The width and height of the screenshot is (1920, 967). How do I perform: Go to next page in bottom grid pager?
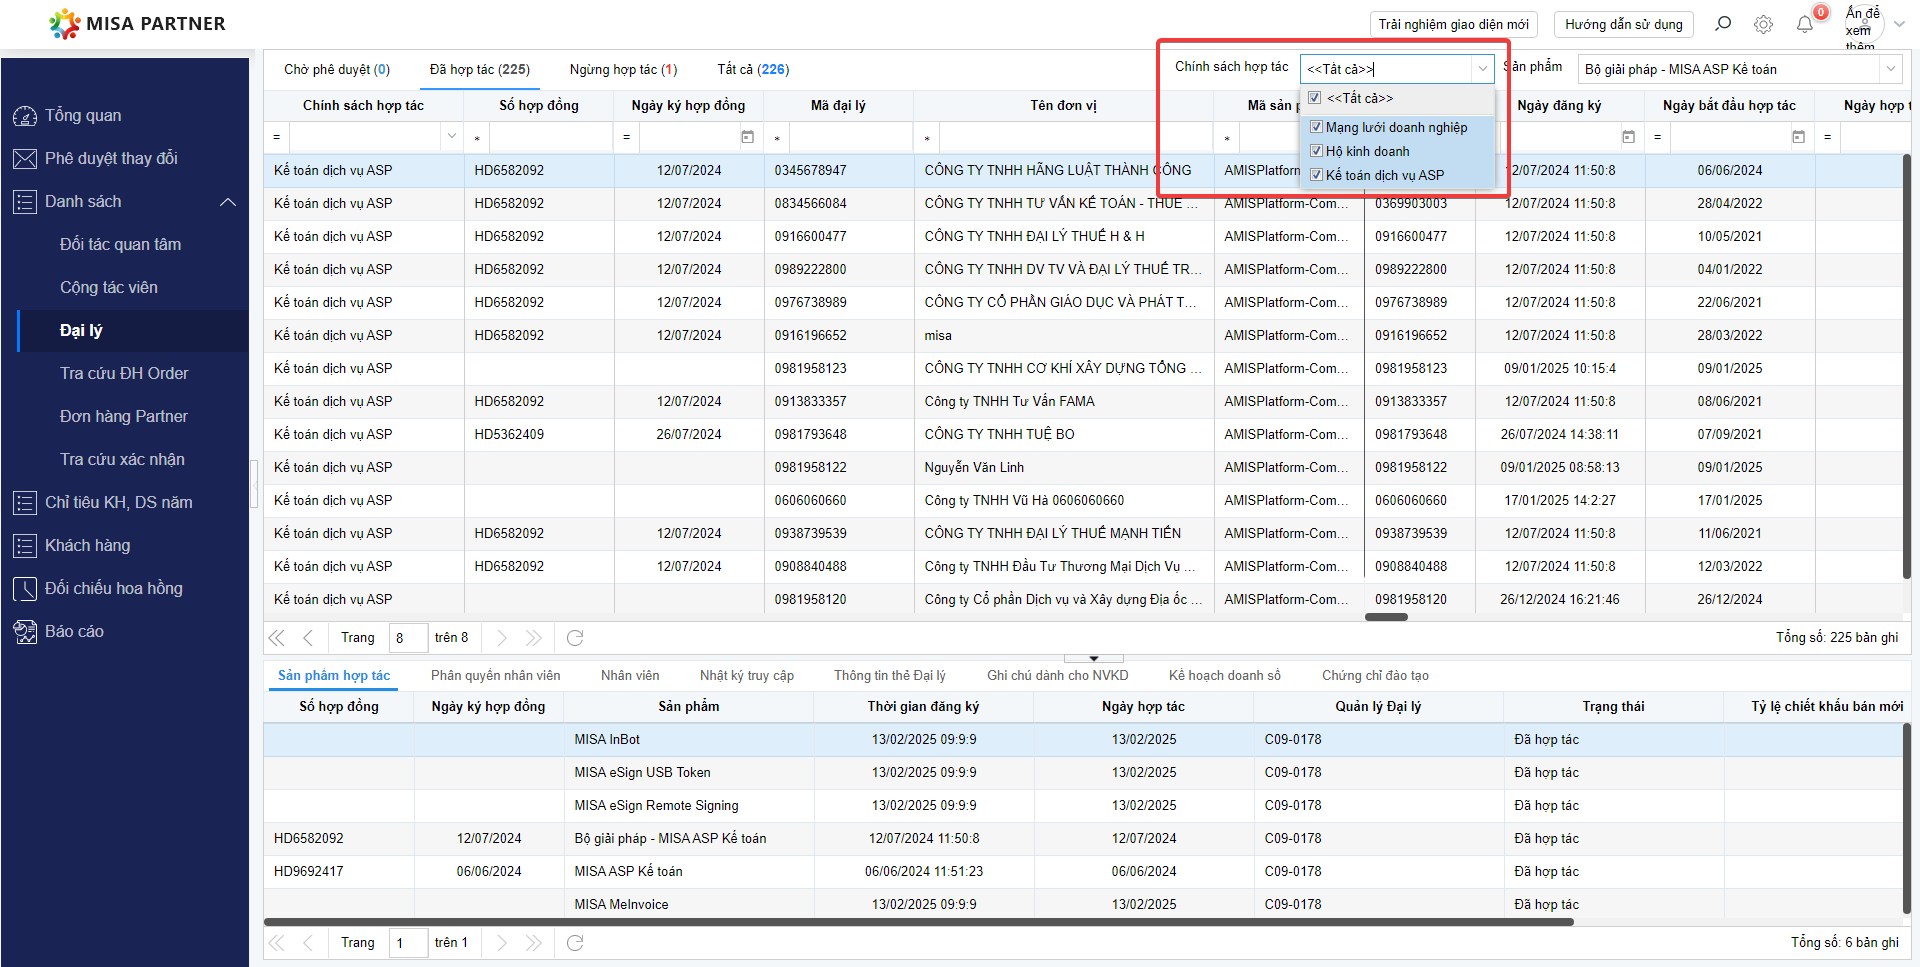[502, 943]
